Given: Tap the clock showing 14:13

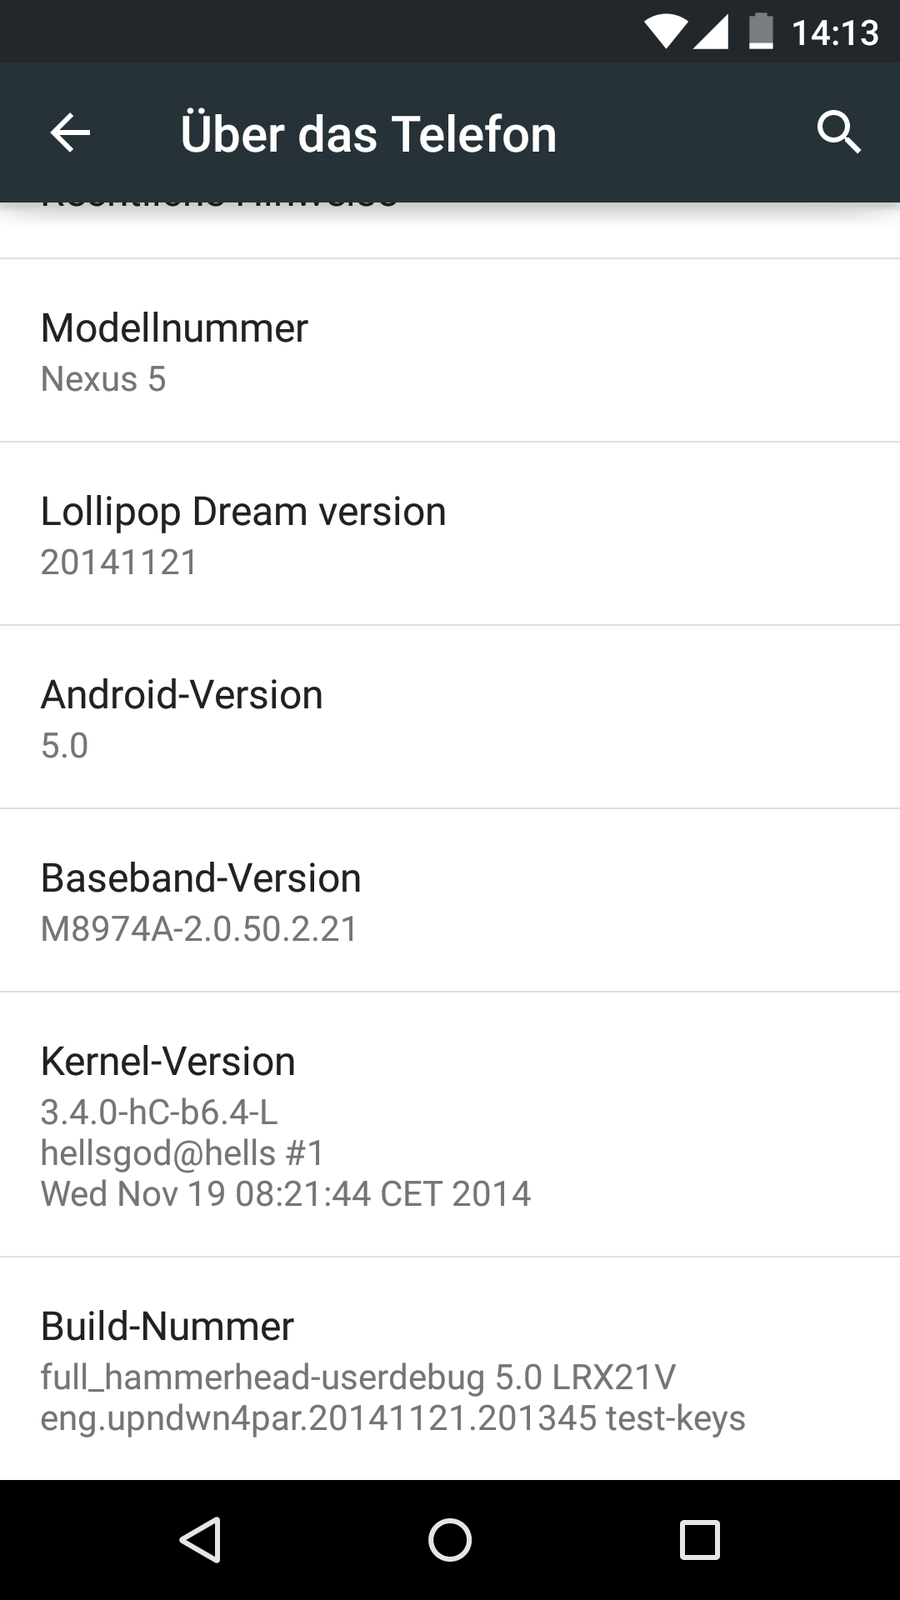Looking at the screenshot, I should pyautogui.click(x=835, y=33).
